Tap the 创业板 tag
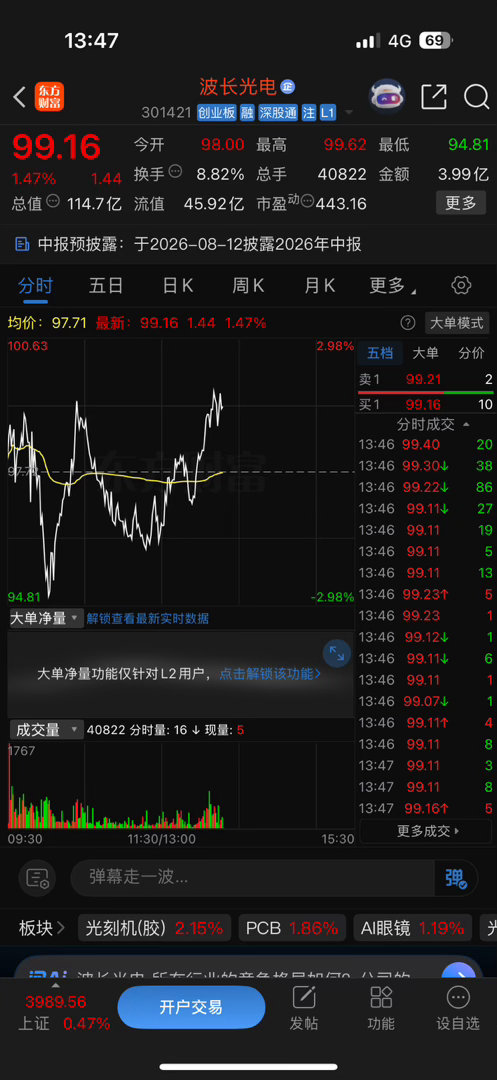The width and height of the screenshot is (497, 1080). (x=216, y=112)
